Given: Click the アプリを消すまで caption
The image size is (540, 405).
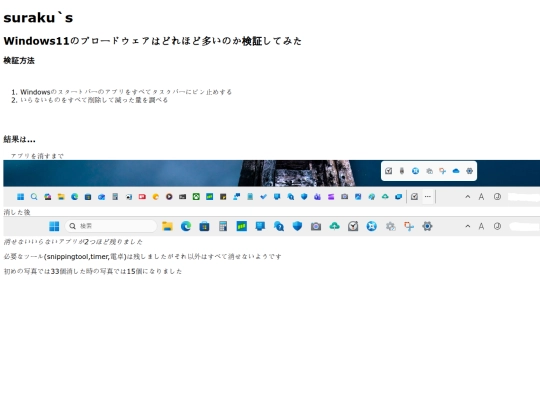Looking at the screenshot, I should [37, 156].
